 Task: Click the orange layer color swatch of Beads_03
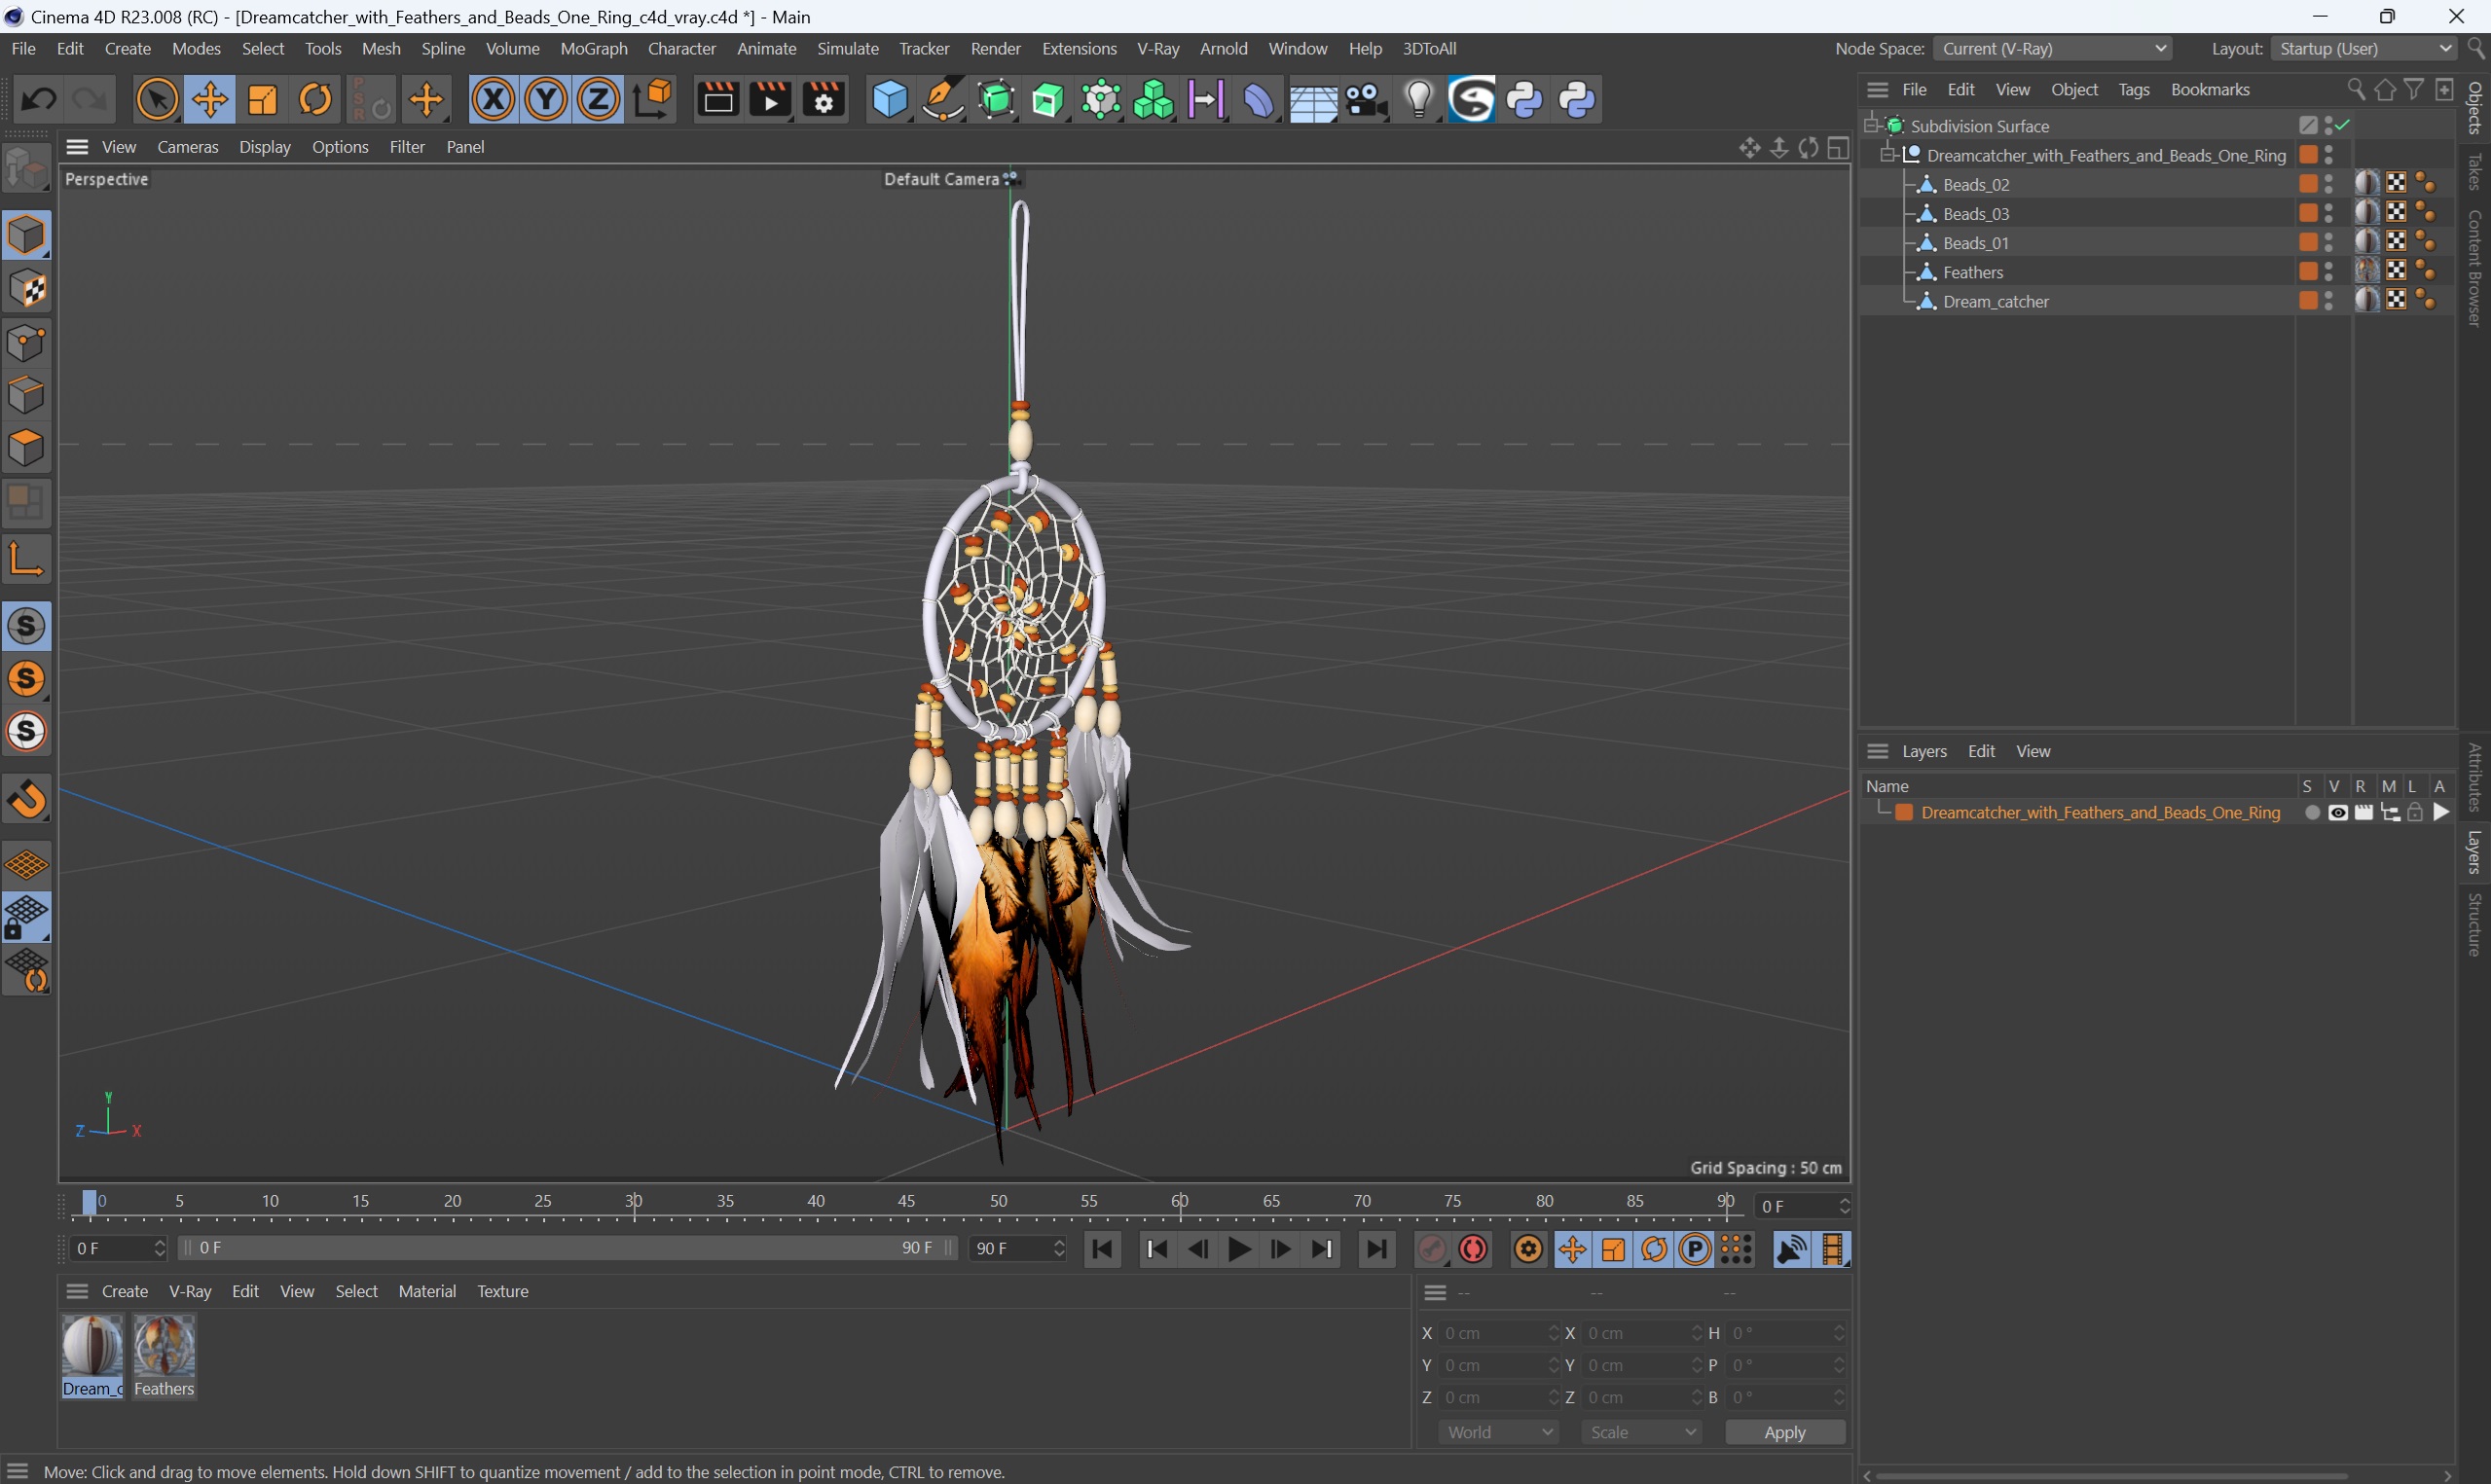coord(2307,213)
